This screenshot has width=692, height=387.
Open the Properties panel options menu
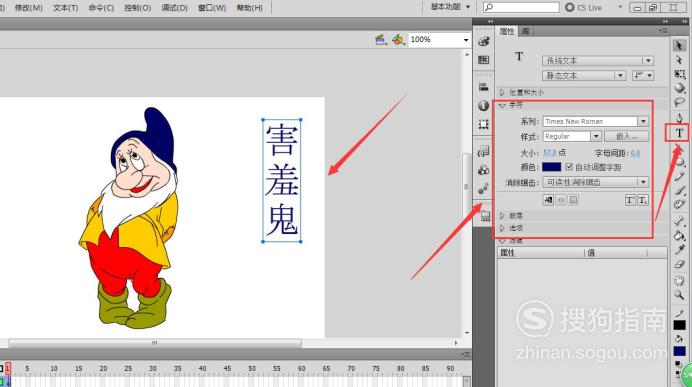pos(663,30)
